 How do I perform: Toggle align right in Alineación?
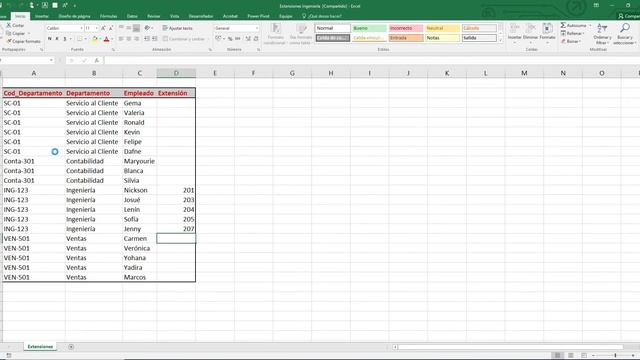[x=137, y=39]
